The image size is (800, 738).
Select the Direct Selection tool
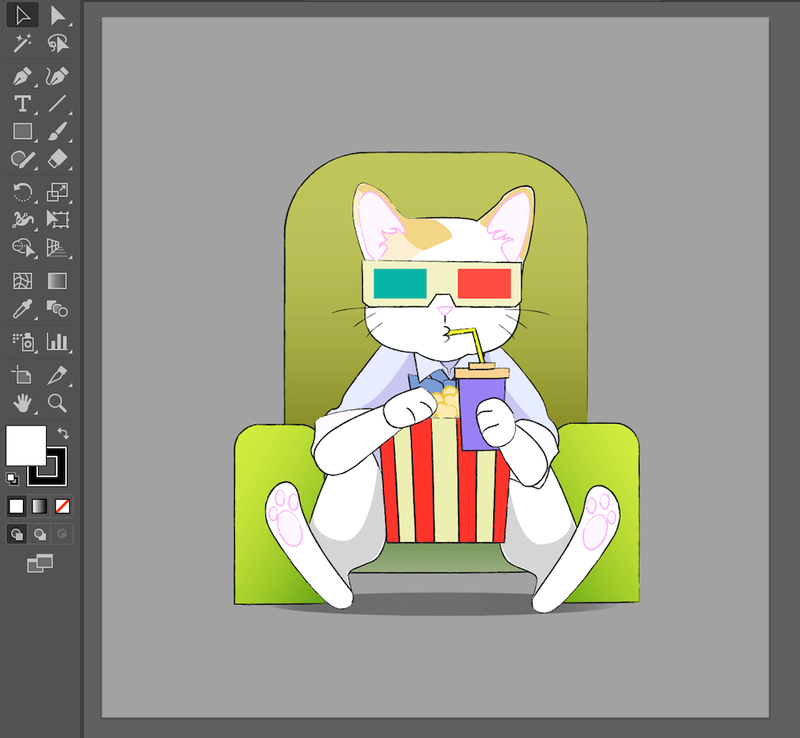(58, 15)
